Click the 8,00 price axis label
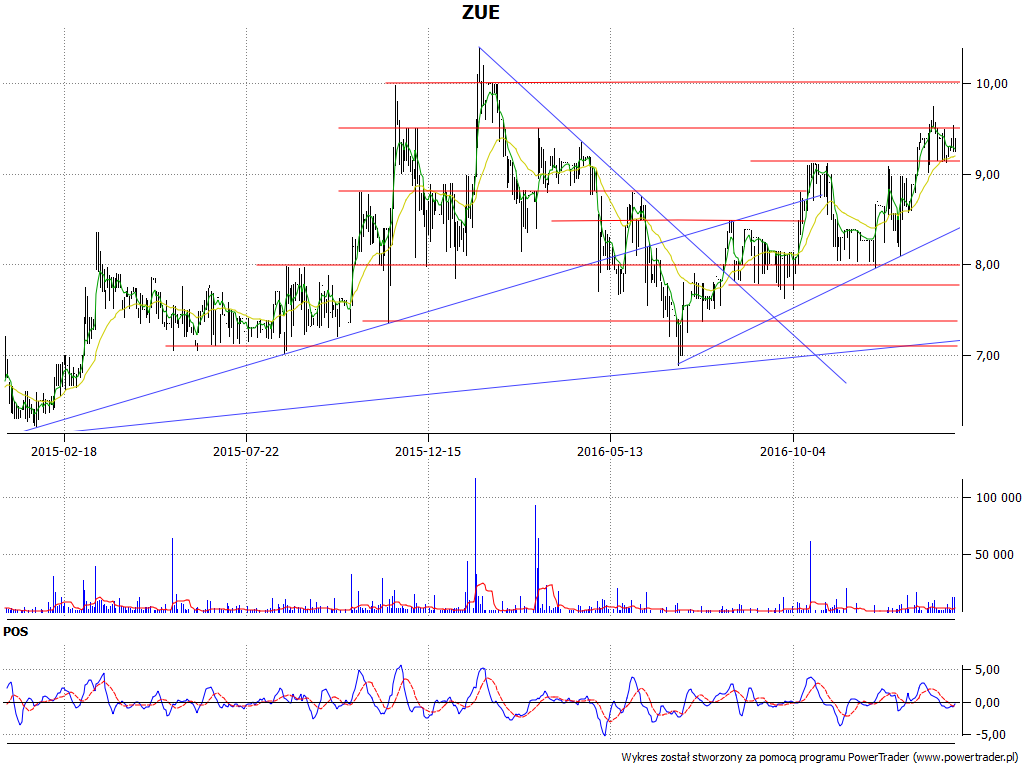Viewport: 1024px width, 768px height. click(x=988, y=264)
